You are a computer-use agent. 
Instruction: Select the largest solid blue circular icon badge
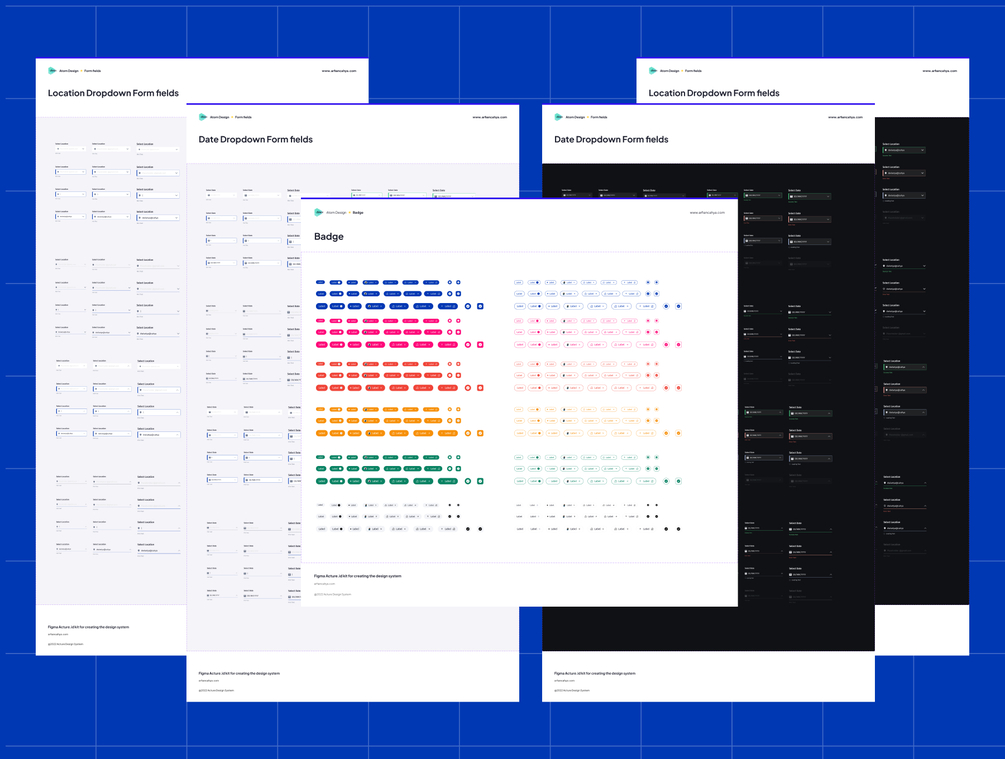468,306
